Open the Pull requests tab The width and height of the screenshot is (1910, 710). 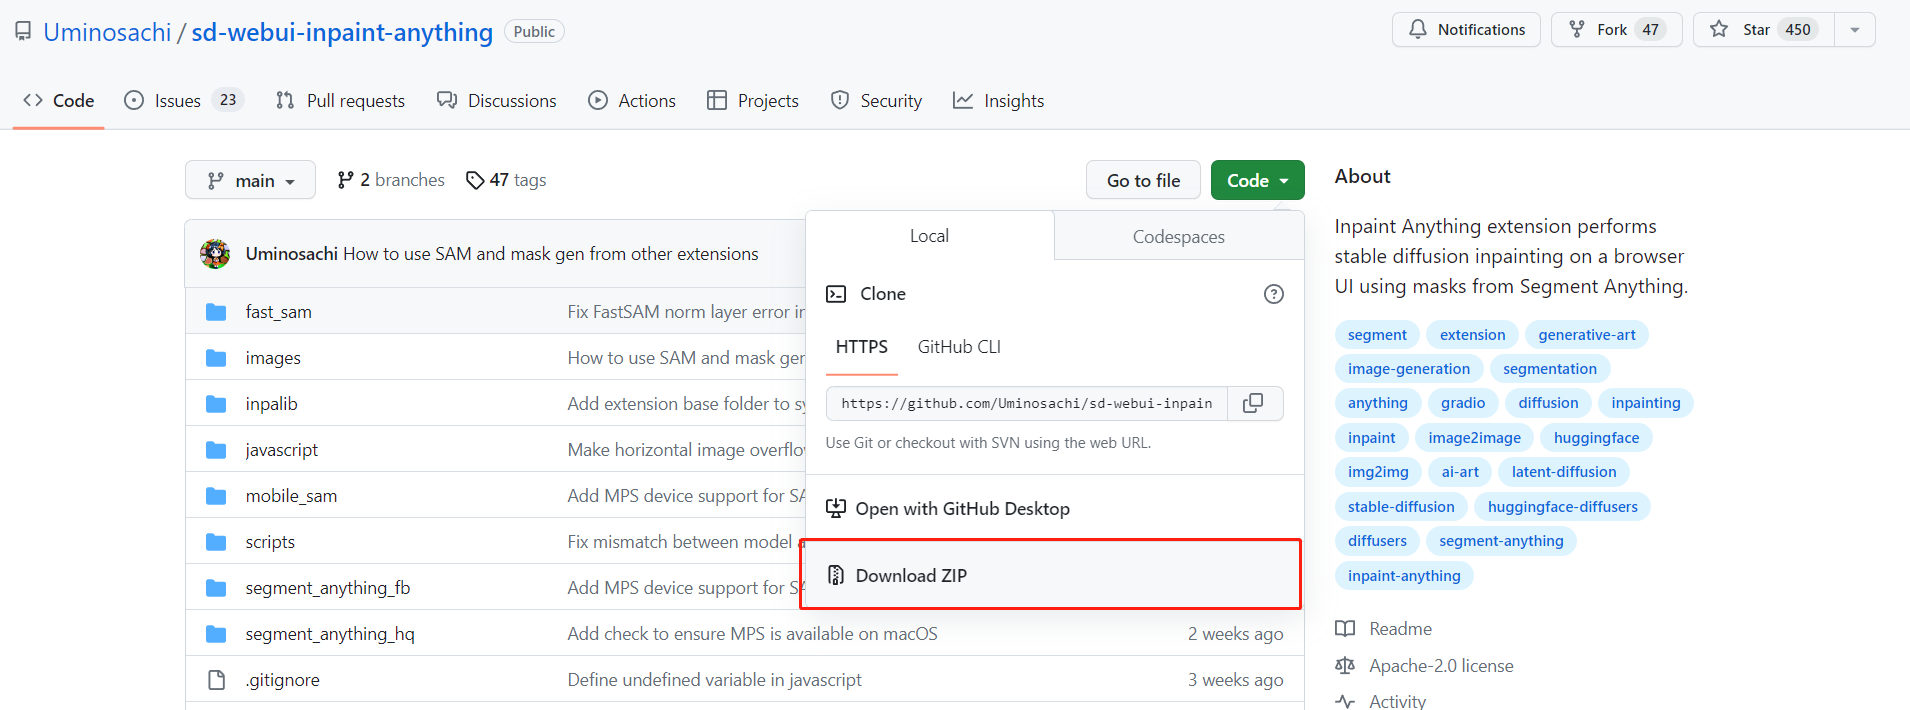(340, 101)
